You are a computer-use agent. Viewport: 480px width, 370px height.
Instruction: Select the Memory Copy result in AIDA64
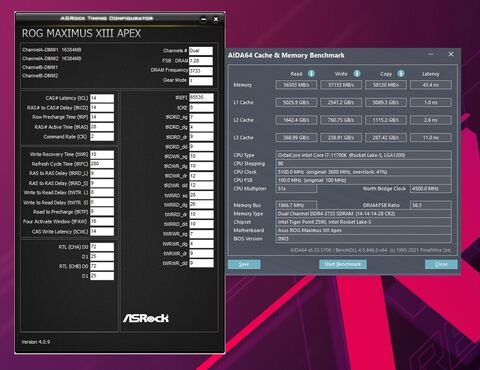[386, 85]
